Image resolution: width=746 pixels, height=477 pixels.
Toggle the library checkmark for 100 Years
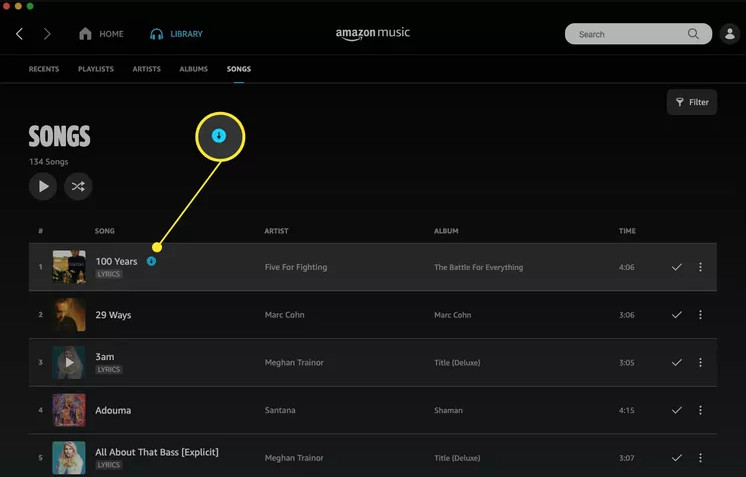coord(677,267)
